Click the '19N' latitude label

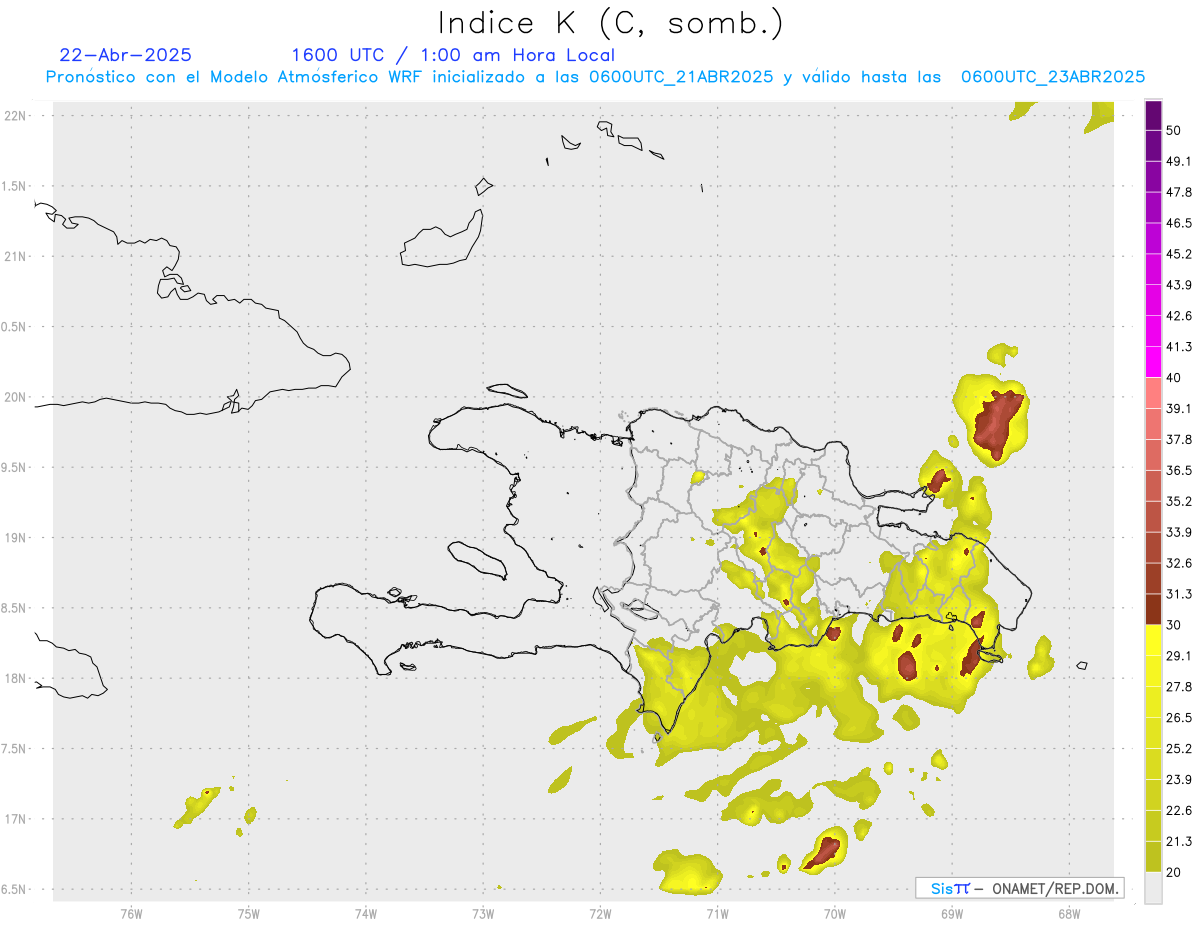coord(17,538)
